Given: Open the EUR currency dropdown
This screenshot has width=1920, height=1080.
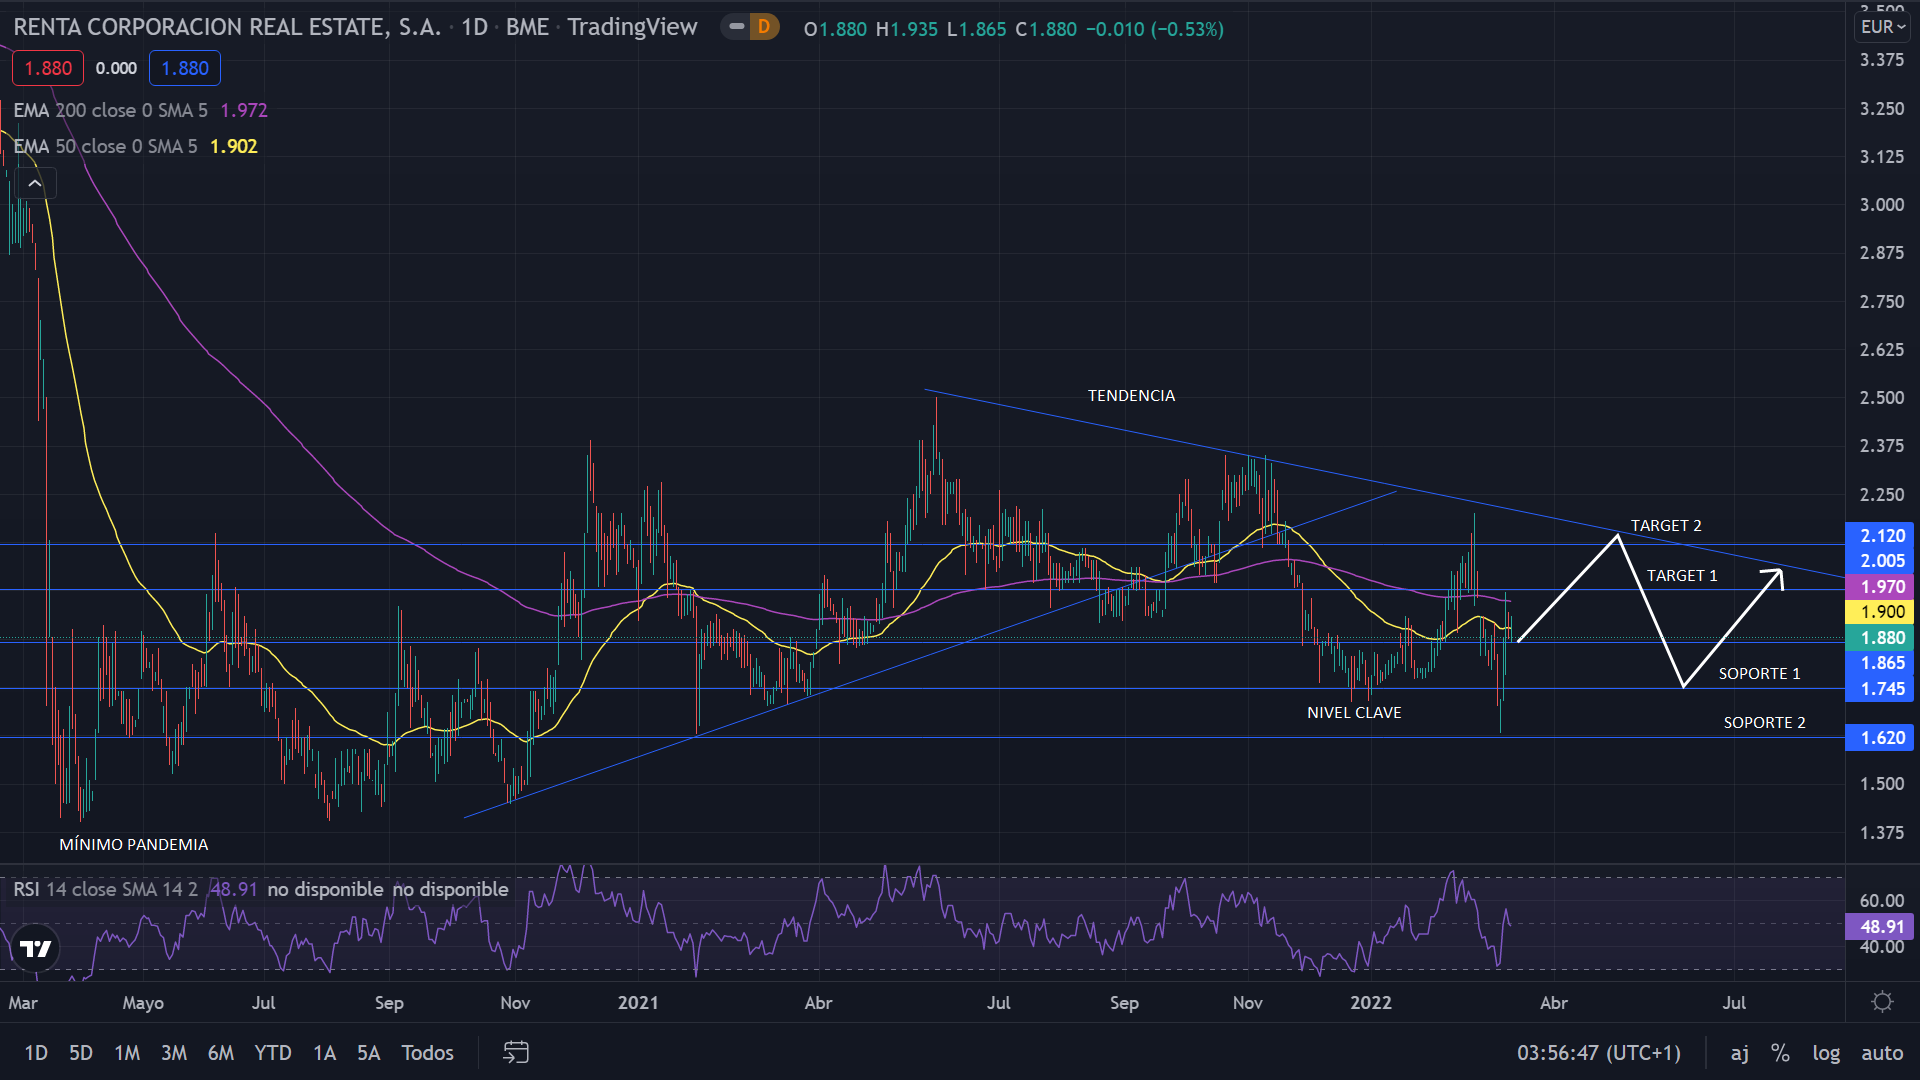Looking at the screenshot, I should pyautogui.click(x=1882, y=27).
